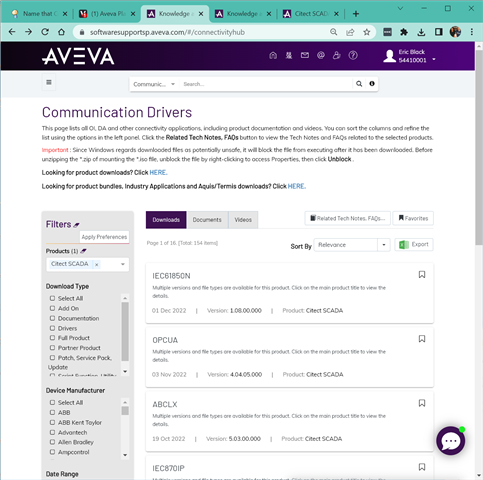The width and height of the screenshot is (483, 480).
Task: Click the AVEVA logo
Action: pos(78,56)
